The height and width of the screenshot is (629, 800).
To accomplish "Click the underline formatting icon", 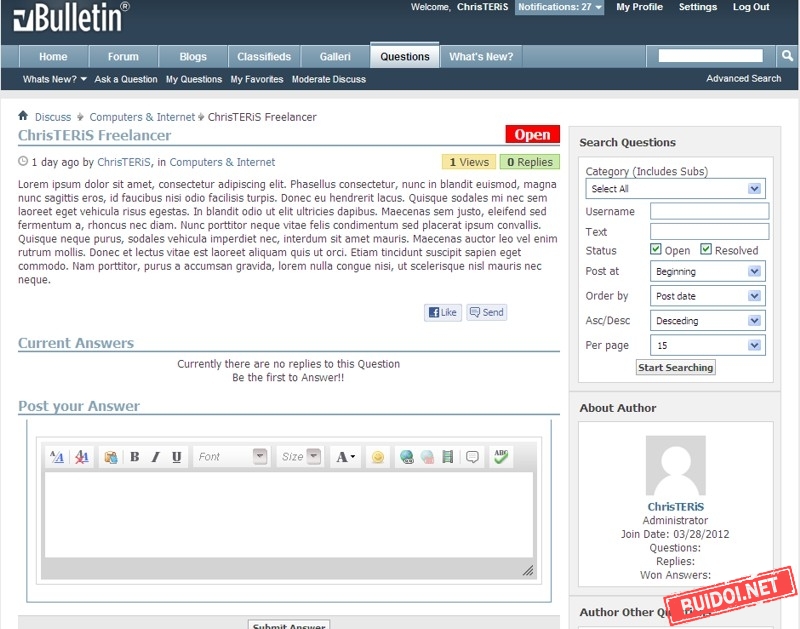I will pyautogui.click(x=177, y=457).
